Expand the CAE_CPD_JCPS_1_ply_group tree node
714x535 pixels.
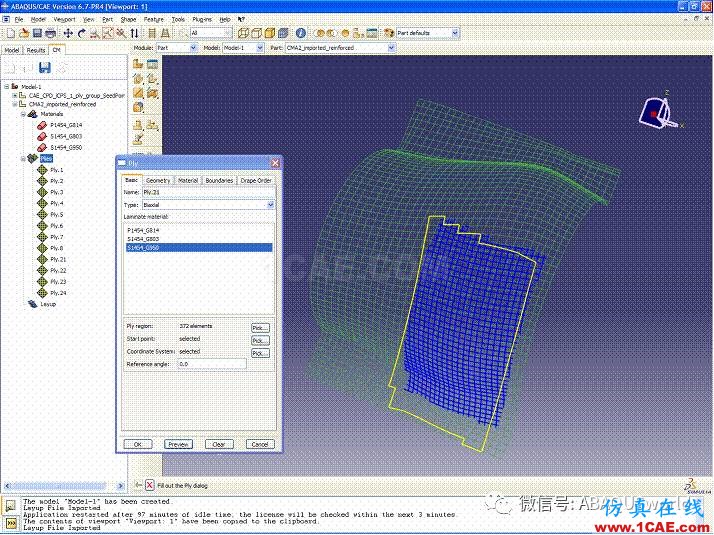pos(15,96)
